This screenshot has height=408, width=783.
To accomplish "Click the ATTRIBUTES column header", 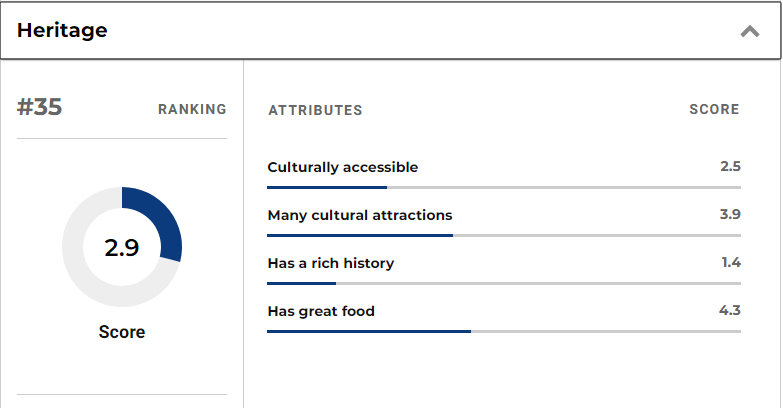I will click(315, 110).
